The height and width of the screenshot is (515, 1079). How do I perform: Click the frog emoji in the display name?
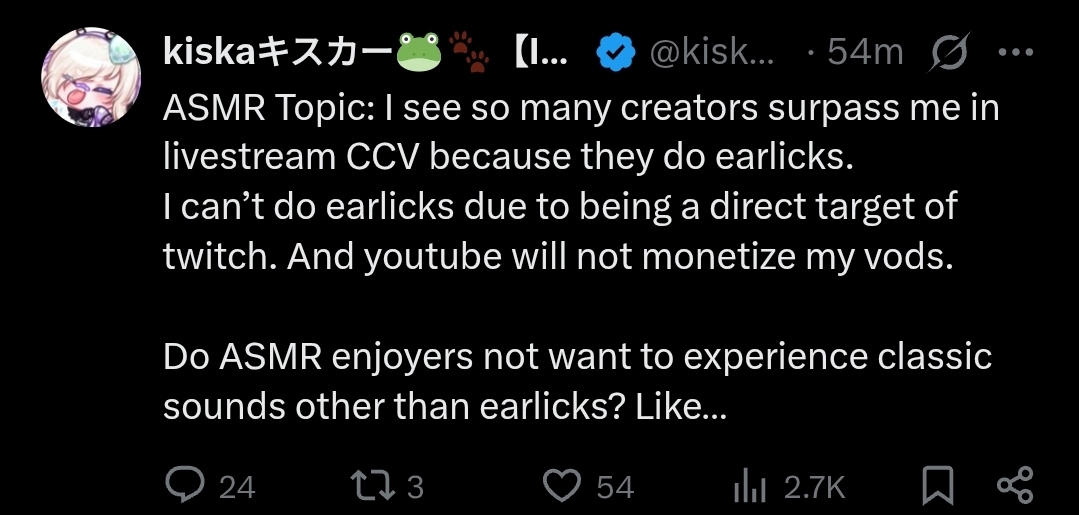(419, 52)
